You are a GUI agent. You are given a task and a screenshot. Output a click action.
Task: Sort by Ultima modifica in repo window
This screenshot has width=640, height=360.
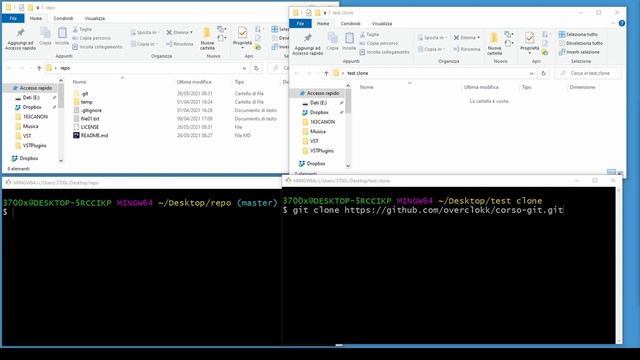pos(194,82)
